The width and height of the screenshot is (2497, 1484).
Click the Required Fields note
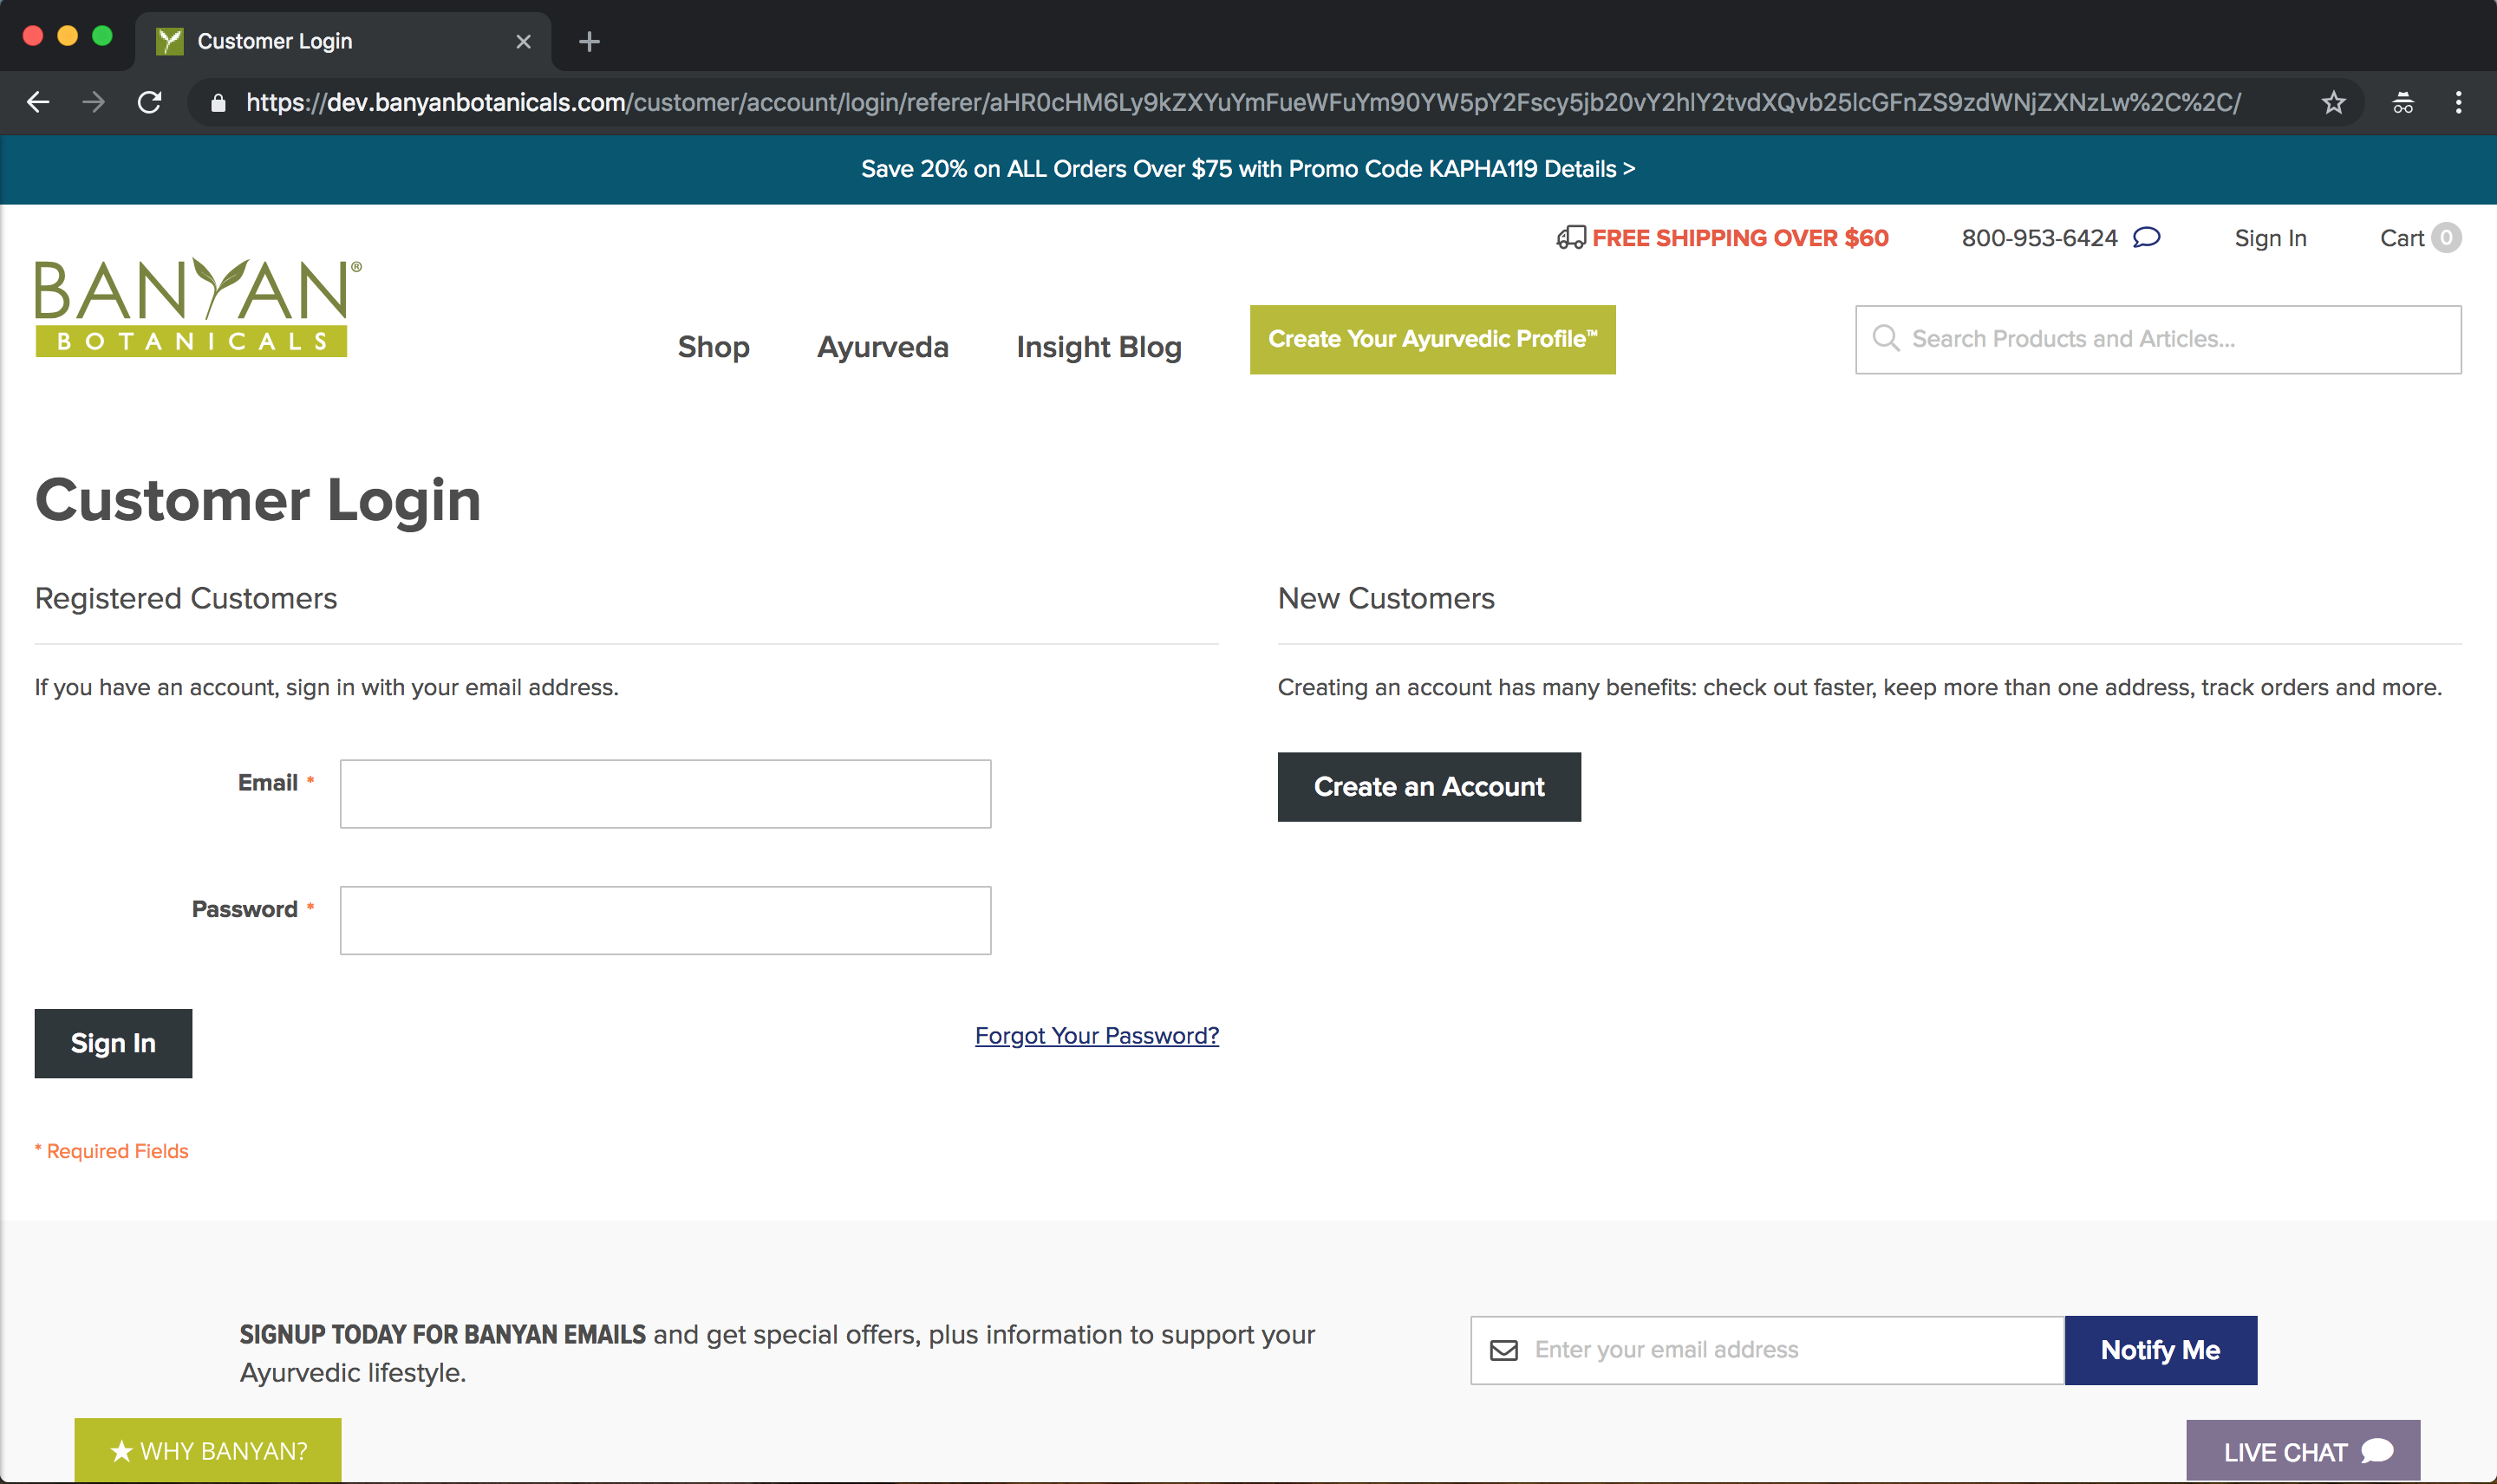pyautogui.click(x=112, y=1151)
